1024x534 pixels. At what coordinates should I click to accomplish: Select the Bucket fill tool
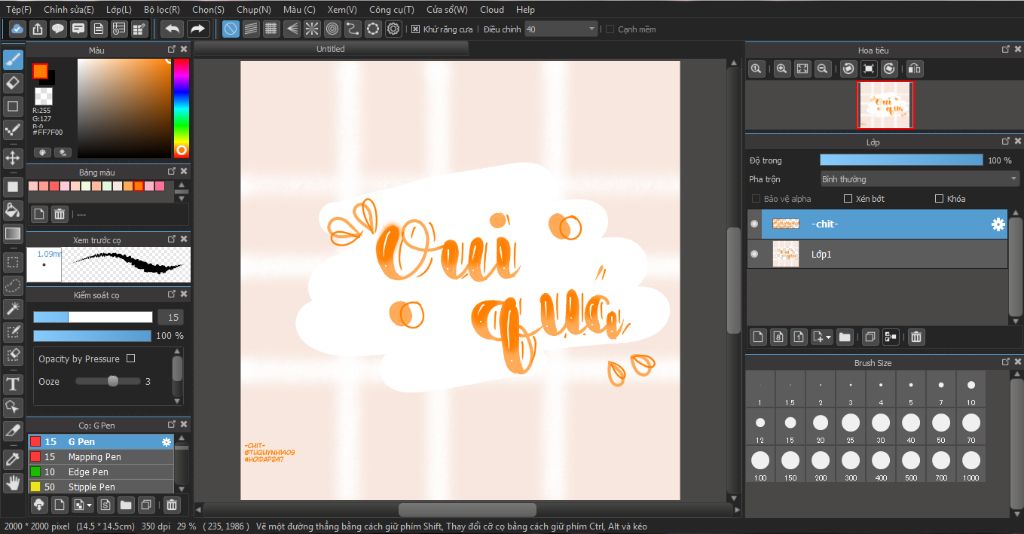[x=13, y=210]
